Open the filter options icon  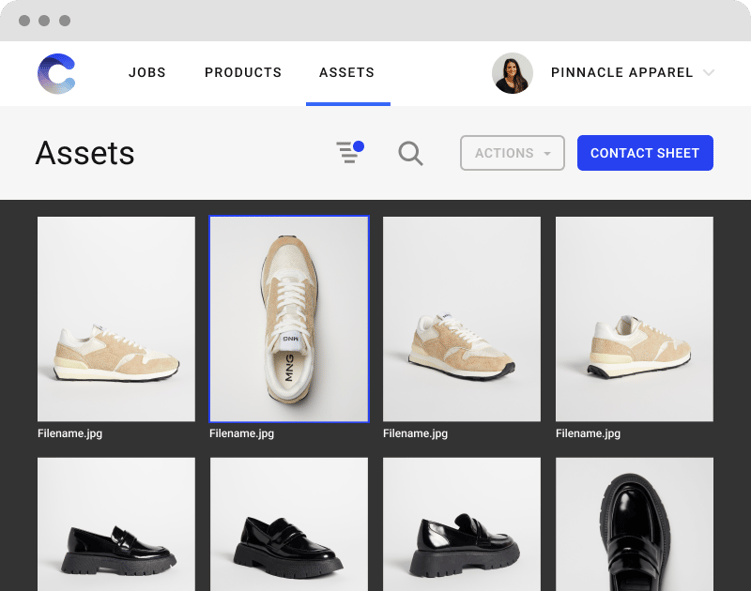point(350,152)
